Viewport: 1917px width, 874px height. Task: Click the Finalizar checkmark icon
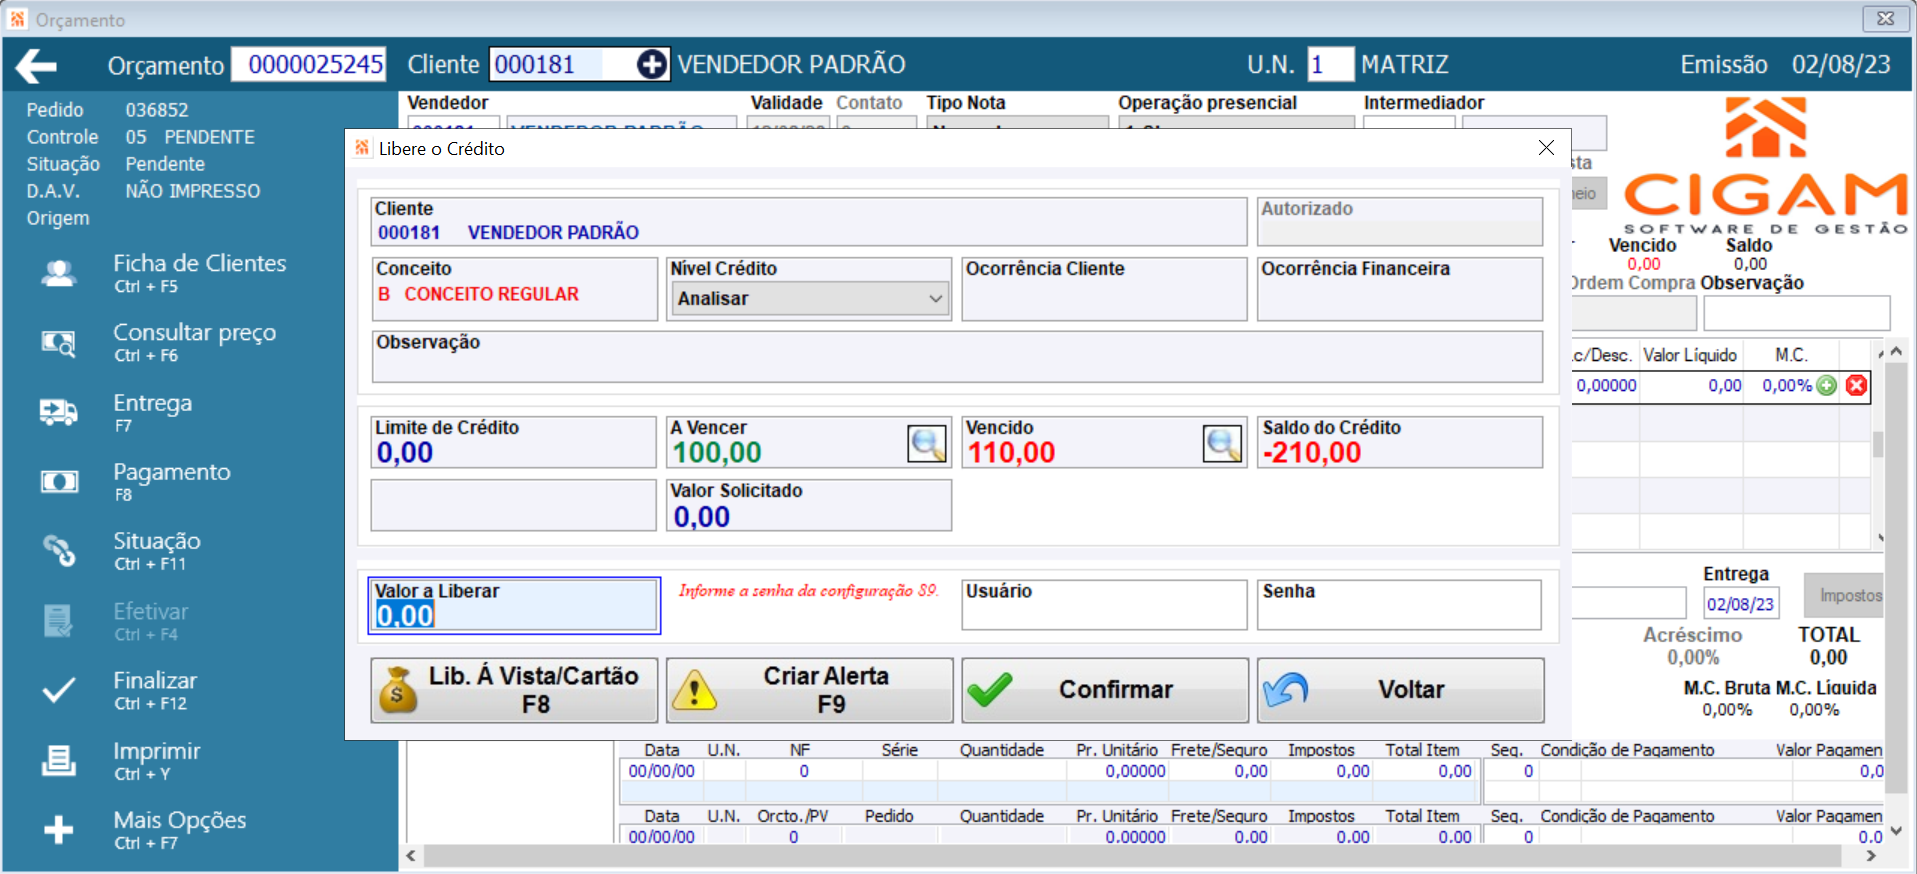[59, 690]
